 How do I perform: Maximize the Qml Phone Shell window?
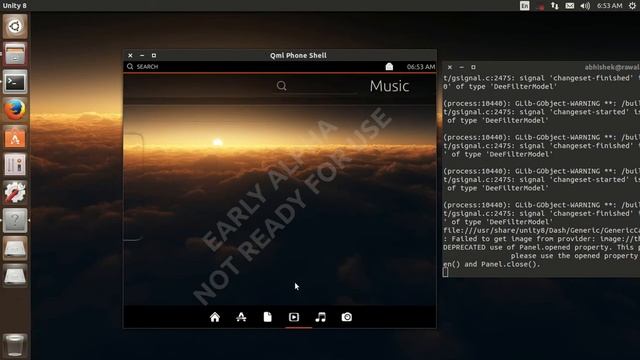[x=154, y=56]
